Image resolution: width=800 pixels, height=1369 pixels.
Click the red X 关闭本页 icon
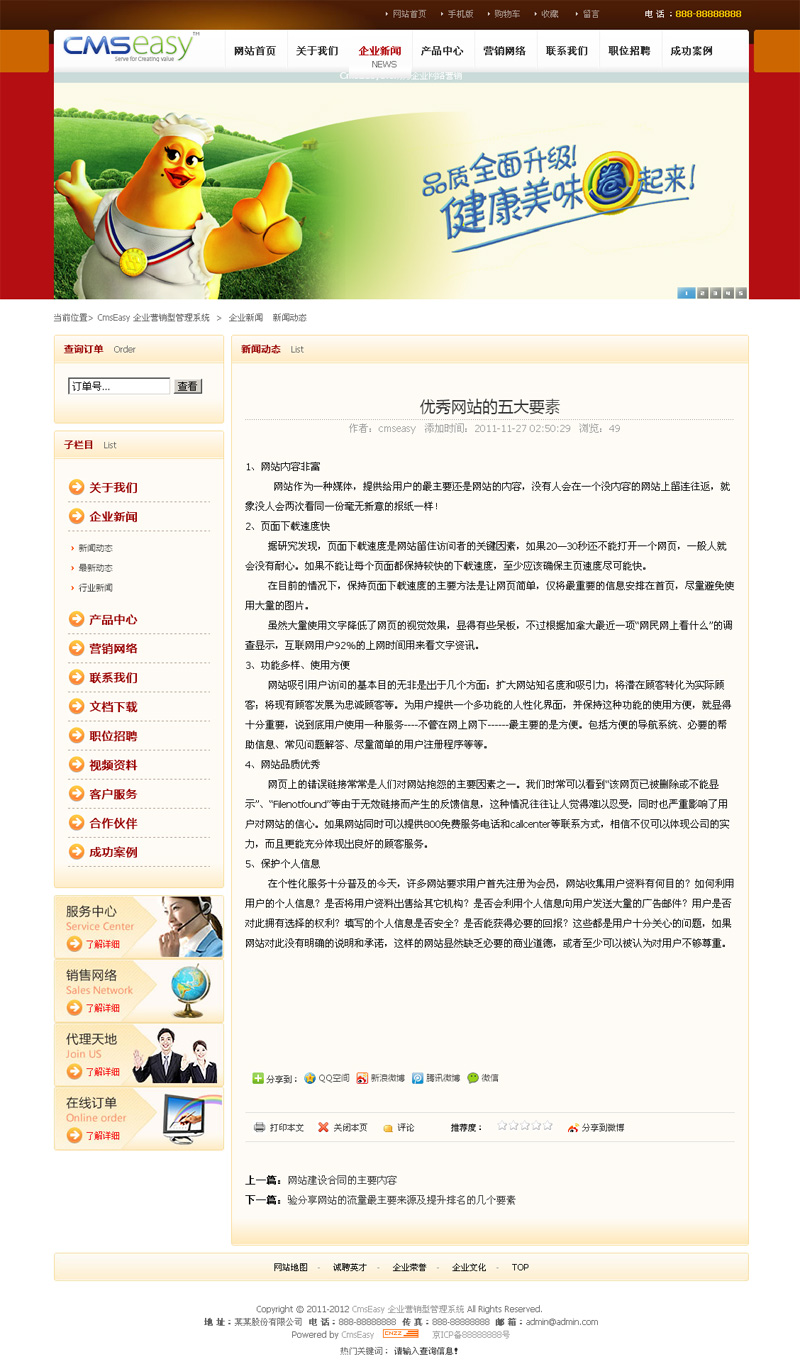(323, 1127)
